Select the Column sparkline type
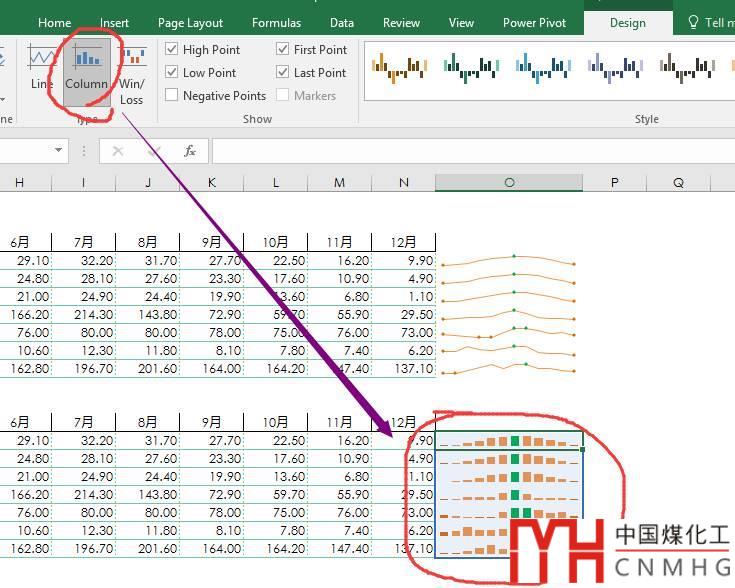735x588 pixels. point(87,68)
